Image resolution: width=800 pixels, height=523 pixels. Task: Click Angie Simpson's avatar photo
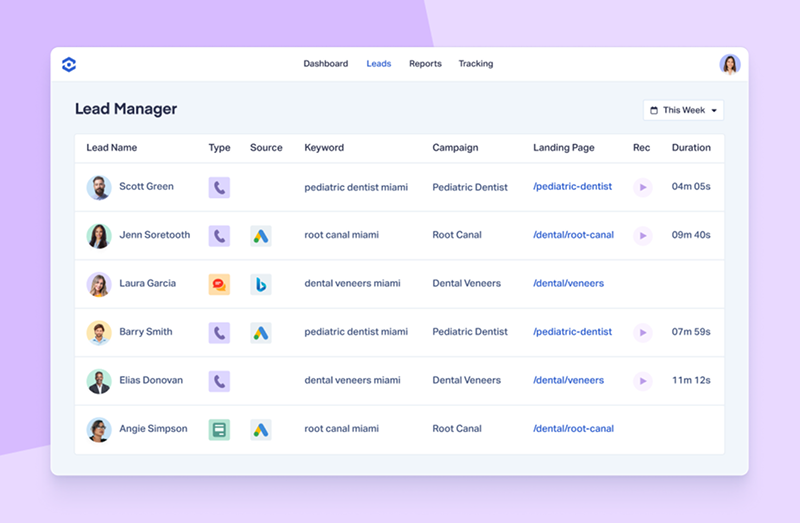(99, 430)
